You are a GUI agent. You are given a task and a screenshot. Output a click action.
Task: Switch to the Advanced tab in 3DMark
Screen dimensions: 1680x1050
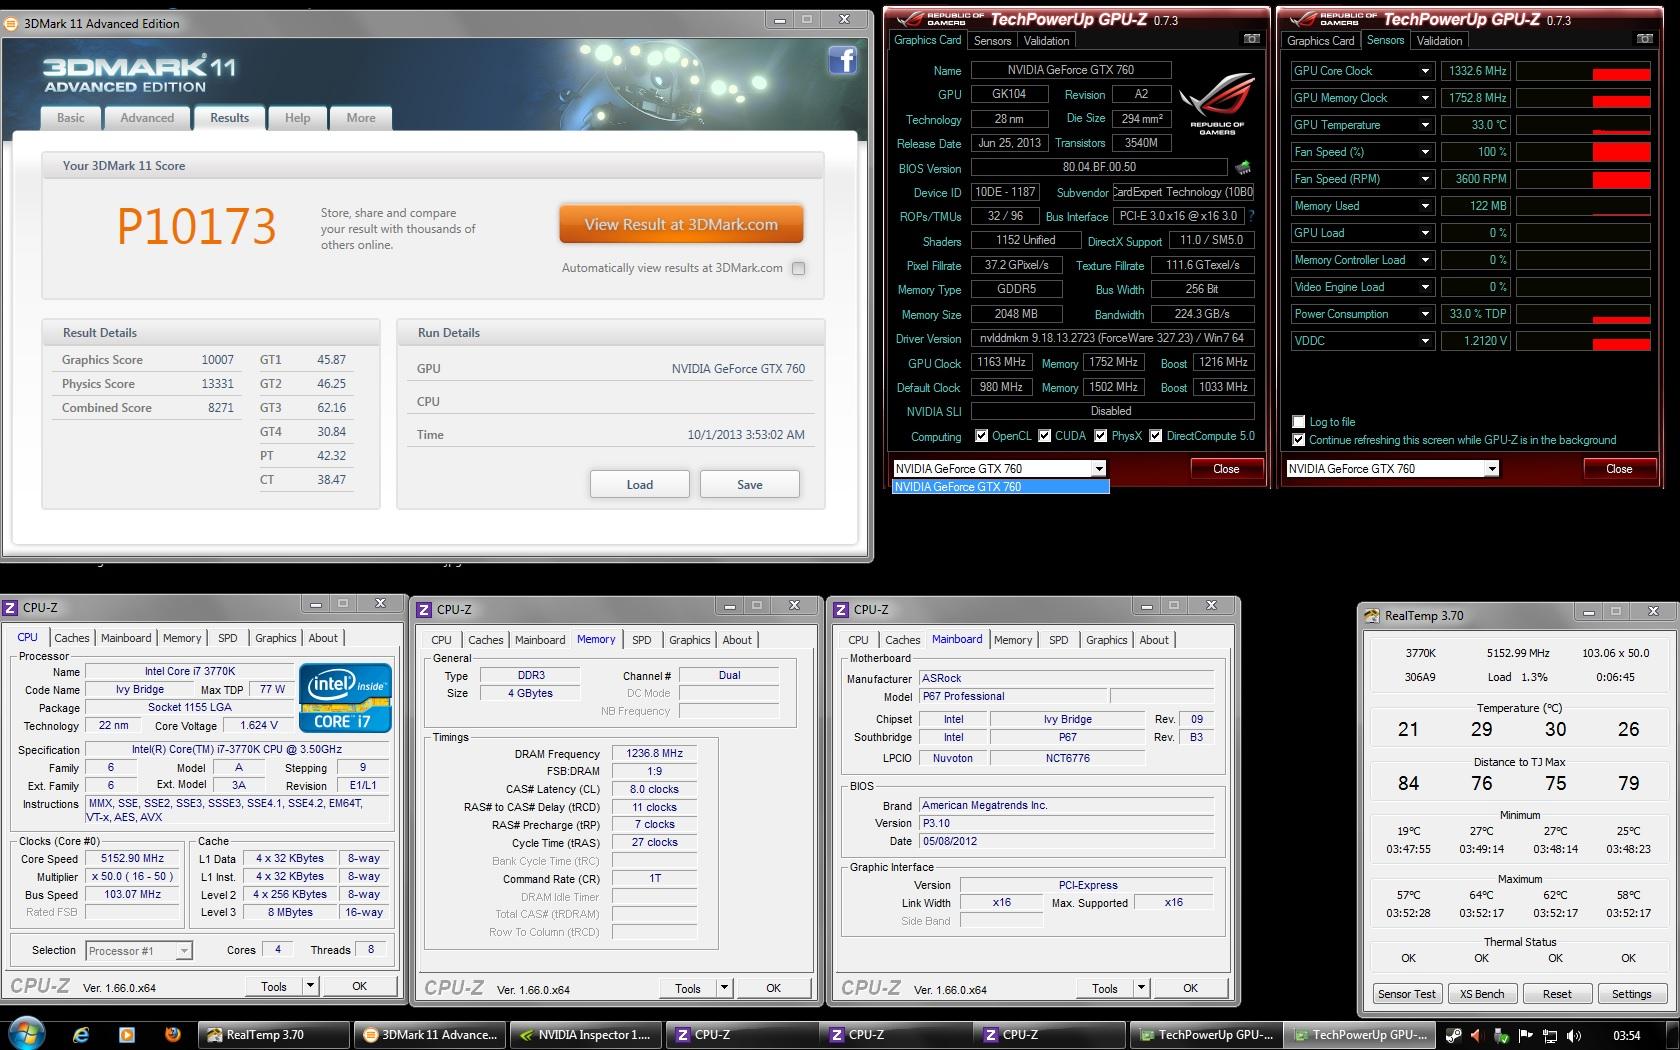(x=147, y=118)
